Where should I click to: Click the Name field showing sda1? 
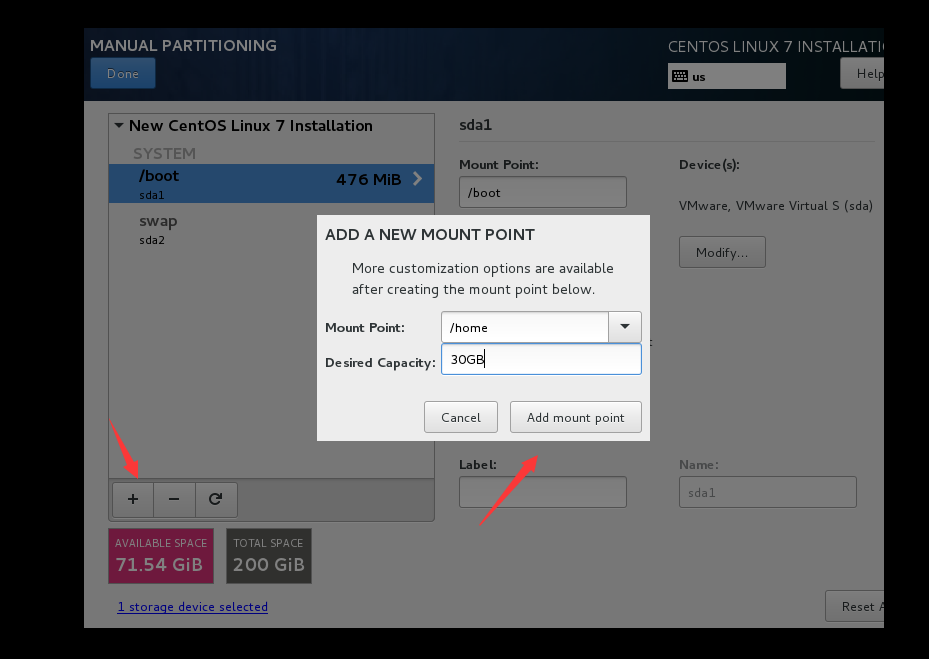(768, 492)
